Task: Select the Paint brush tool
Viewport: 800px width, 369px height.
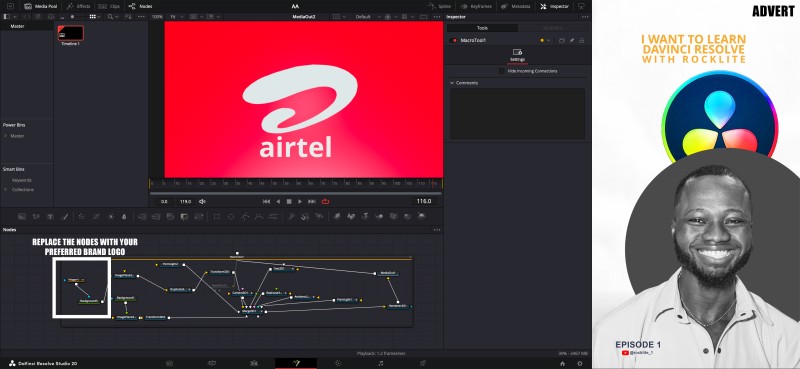Action: click(64, 216)
